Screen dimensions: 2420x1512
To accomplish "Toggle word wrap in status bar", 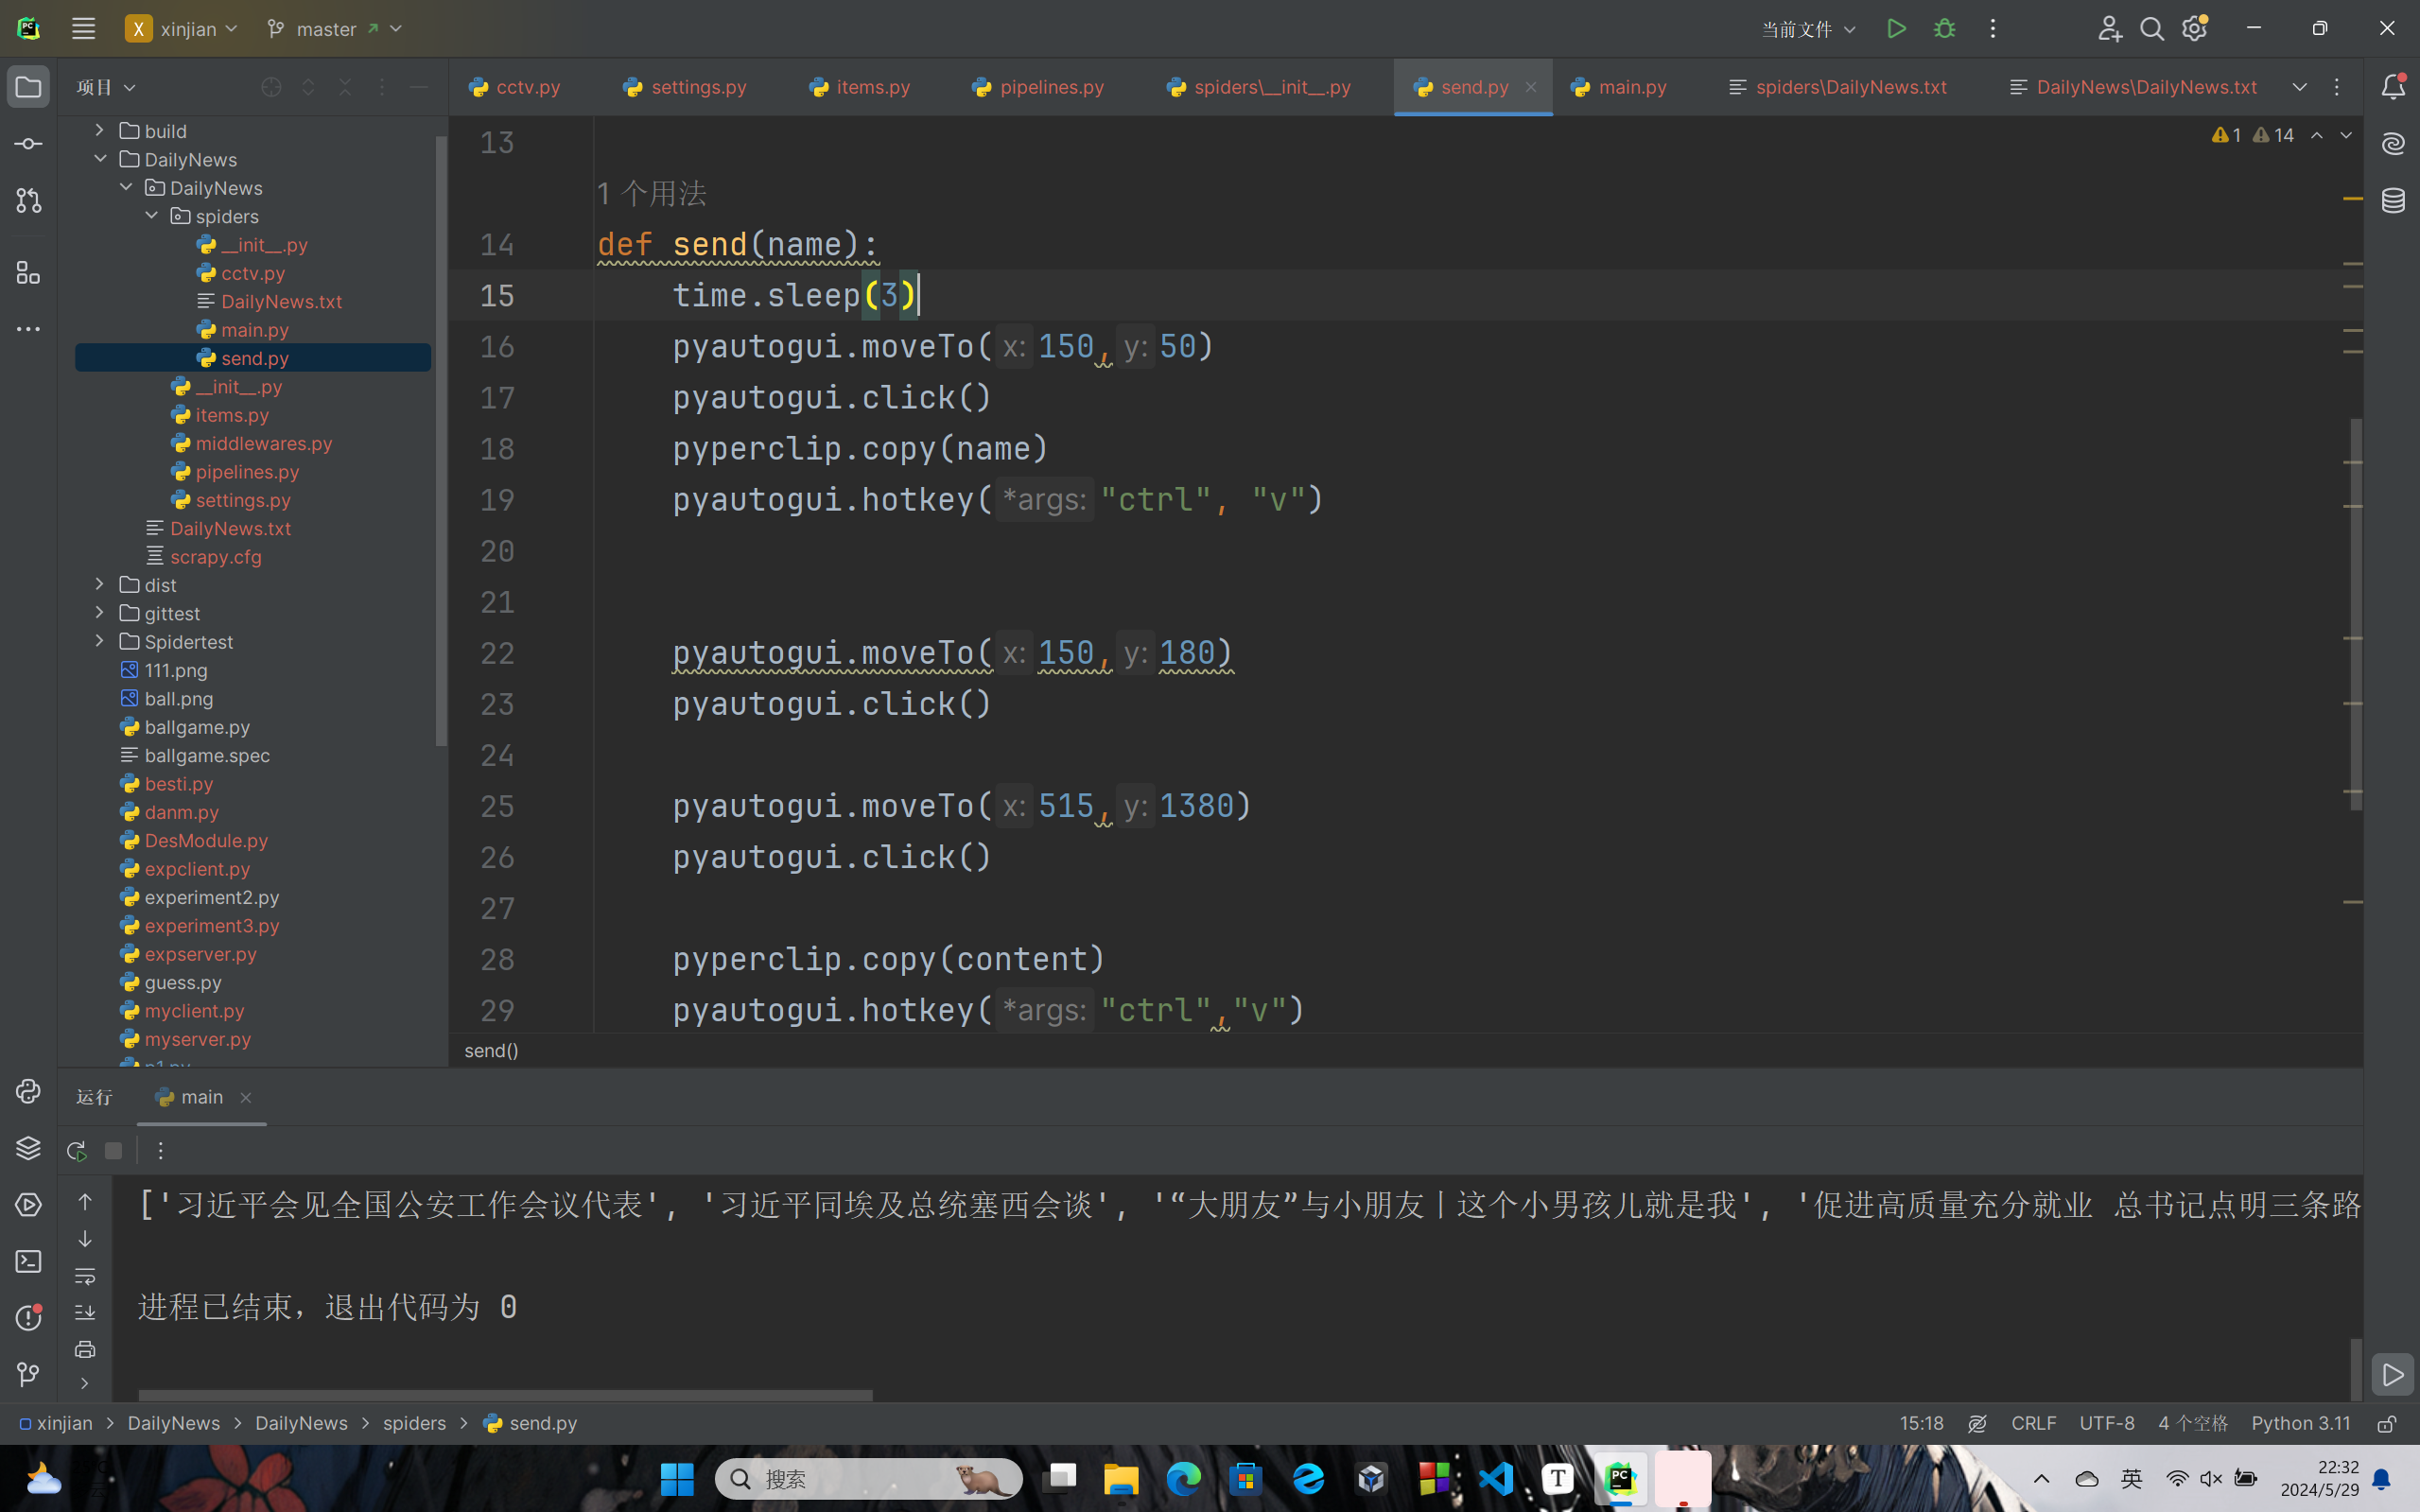I will tap(1979, 1423).
